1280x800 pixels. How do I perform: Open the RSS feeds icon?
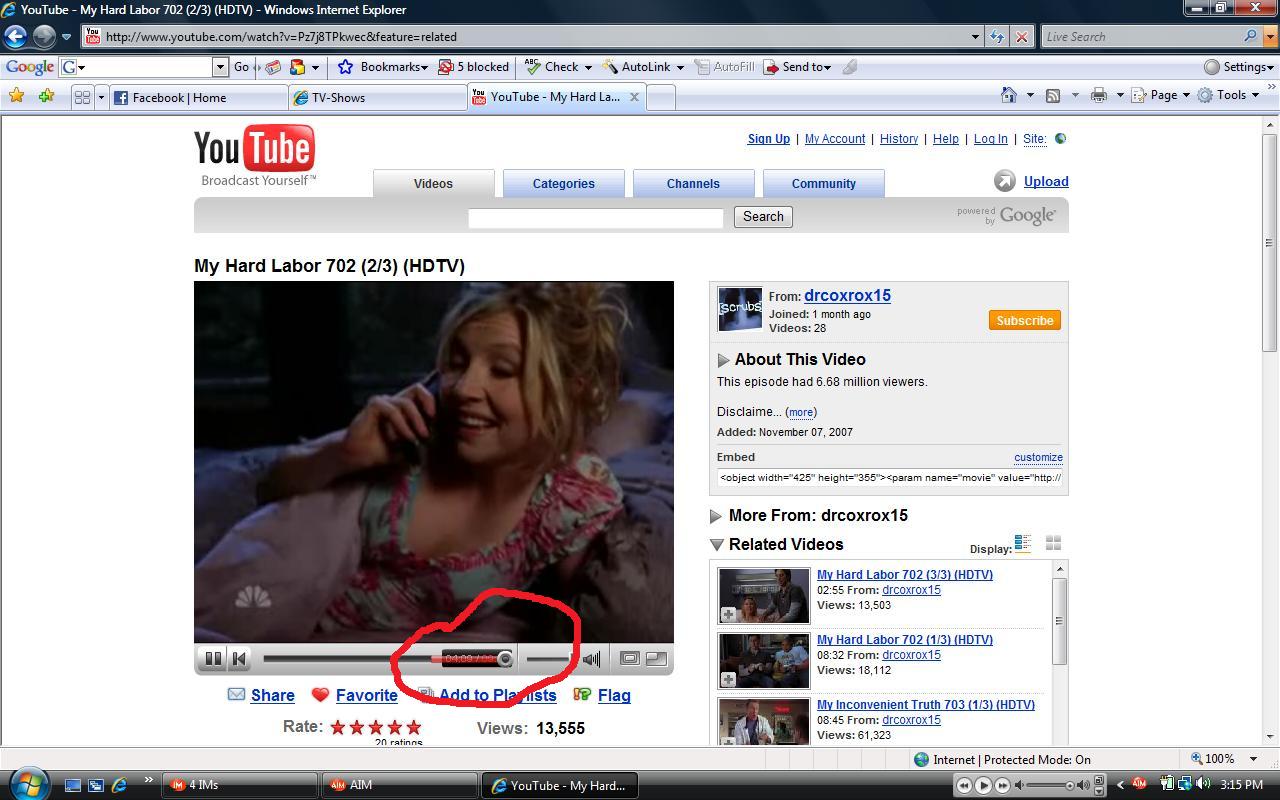(1053, 96)
